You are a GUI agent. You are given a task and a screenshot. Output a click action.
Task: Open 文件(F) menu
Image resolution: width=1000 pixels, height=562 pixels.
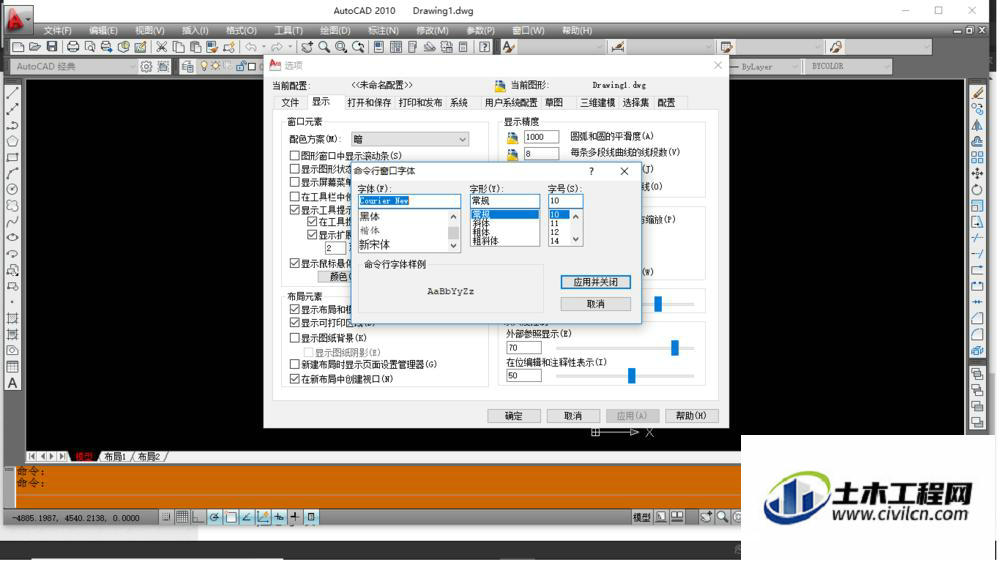click(x=57, y=31)
